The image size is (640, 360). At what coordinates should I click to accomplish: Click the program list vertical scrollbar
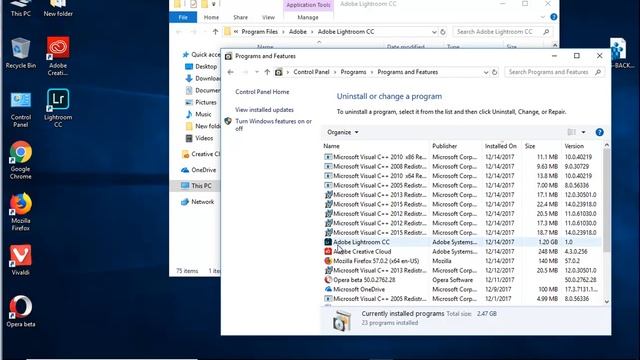point(607,200)
